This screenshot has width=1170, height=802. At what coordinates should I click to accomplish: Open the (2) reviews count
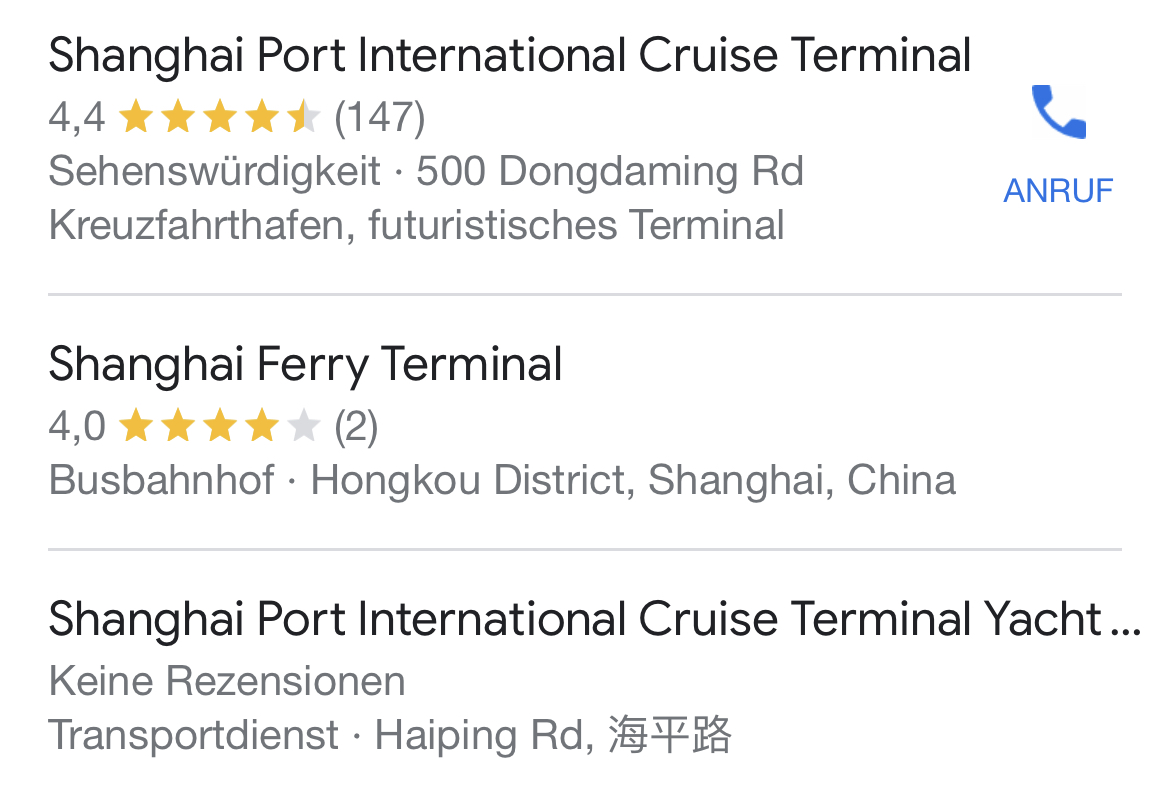click(356, 428)
